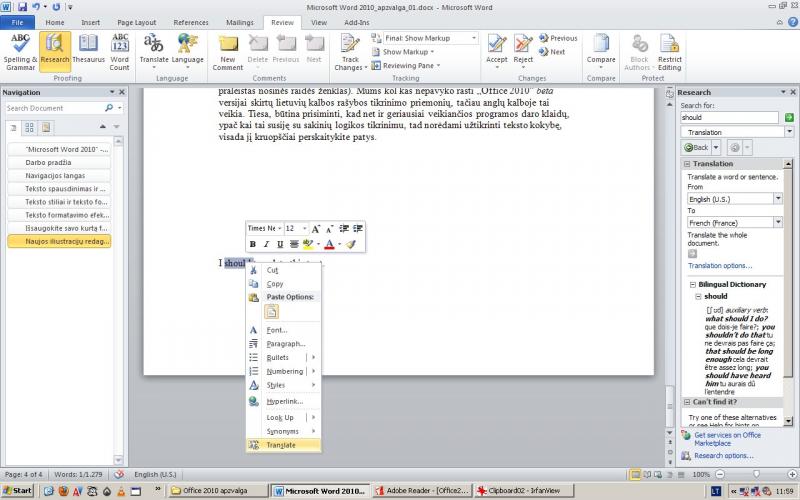
Task: Browse pages tab in Navigation pane
Action: [x=30, y=128]
